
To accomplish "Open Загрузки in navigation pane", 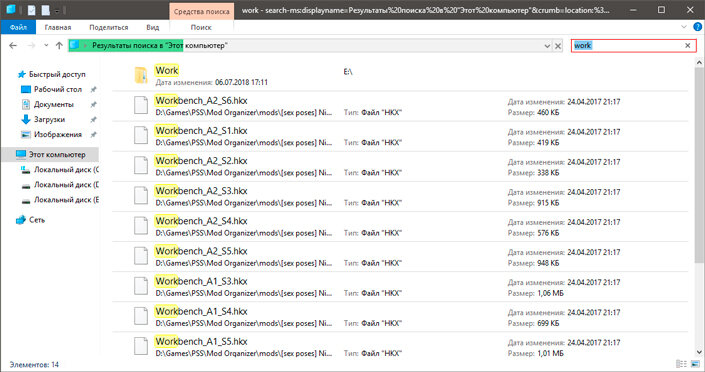I will pyautogui.click(x=49, y=120).
